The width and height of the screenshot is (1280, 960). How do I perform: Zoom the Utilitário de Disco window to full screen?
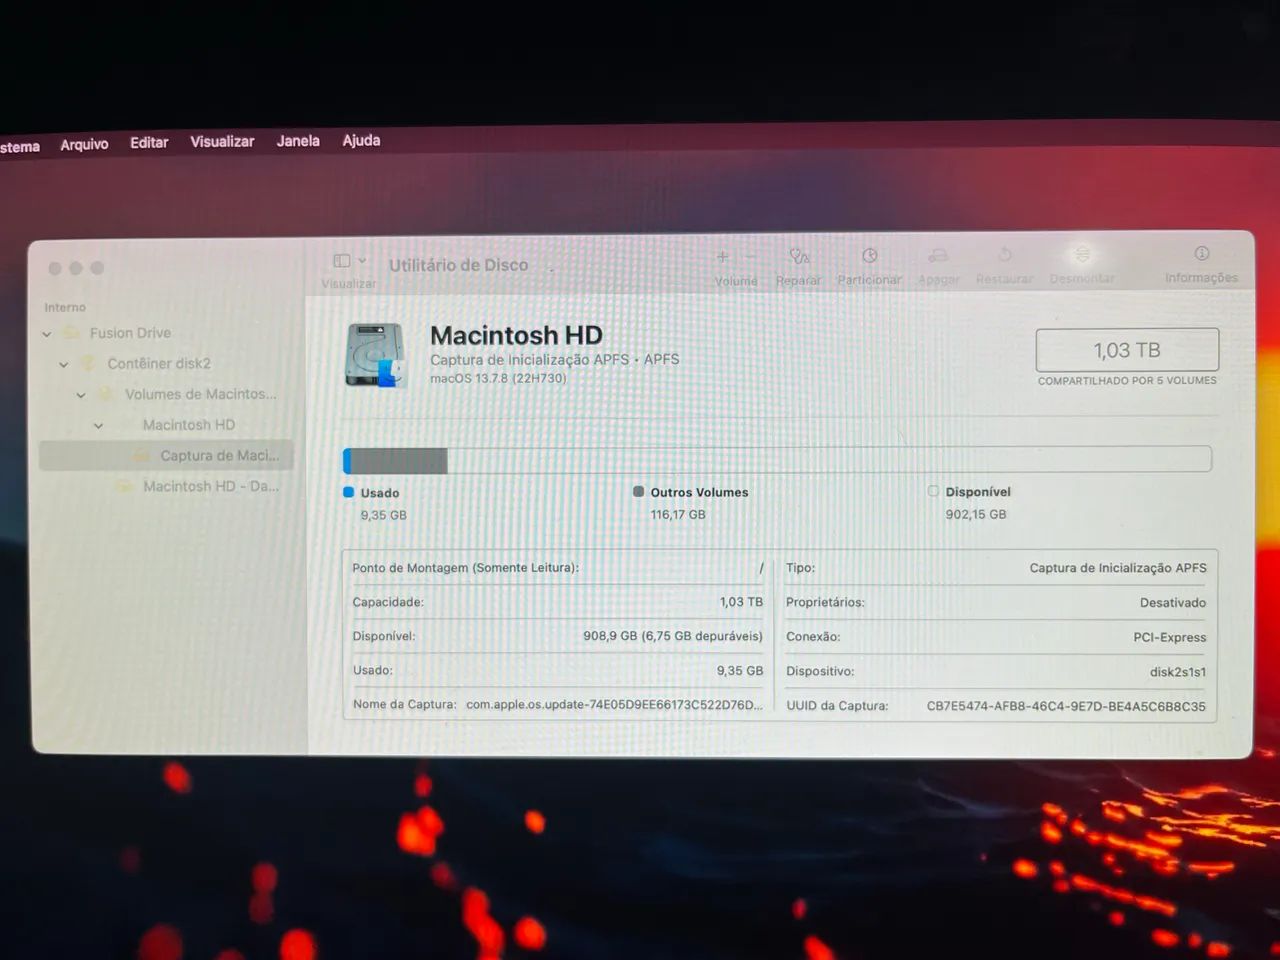click(97, 268)
